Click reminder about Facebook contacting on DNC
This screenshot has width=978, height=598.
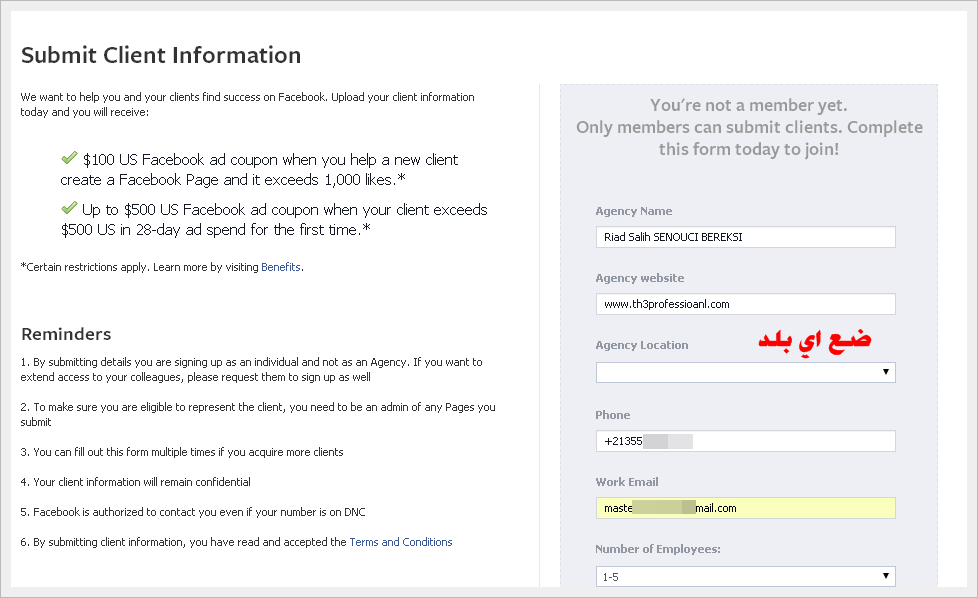point(193,512)
